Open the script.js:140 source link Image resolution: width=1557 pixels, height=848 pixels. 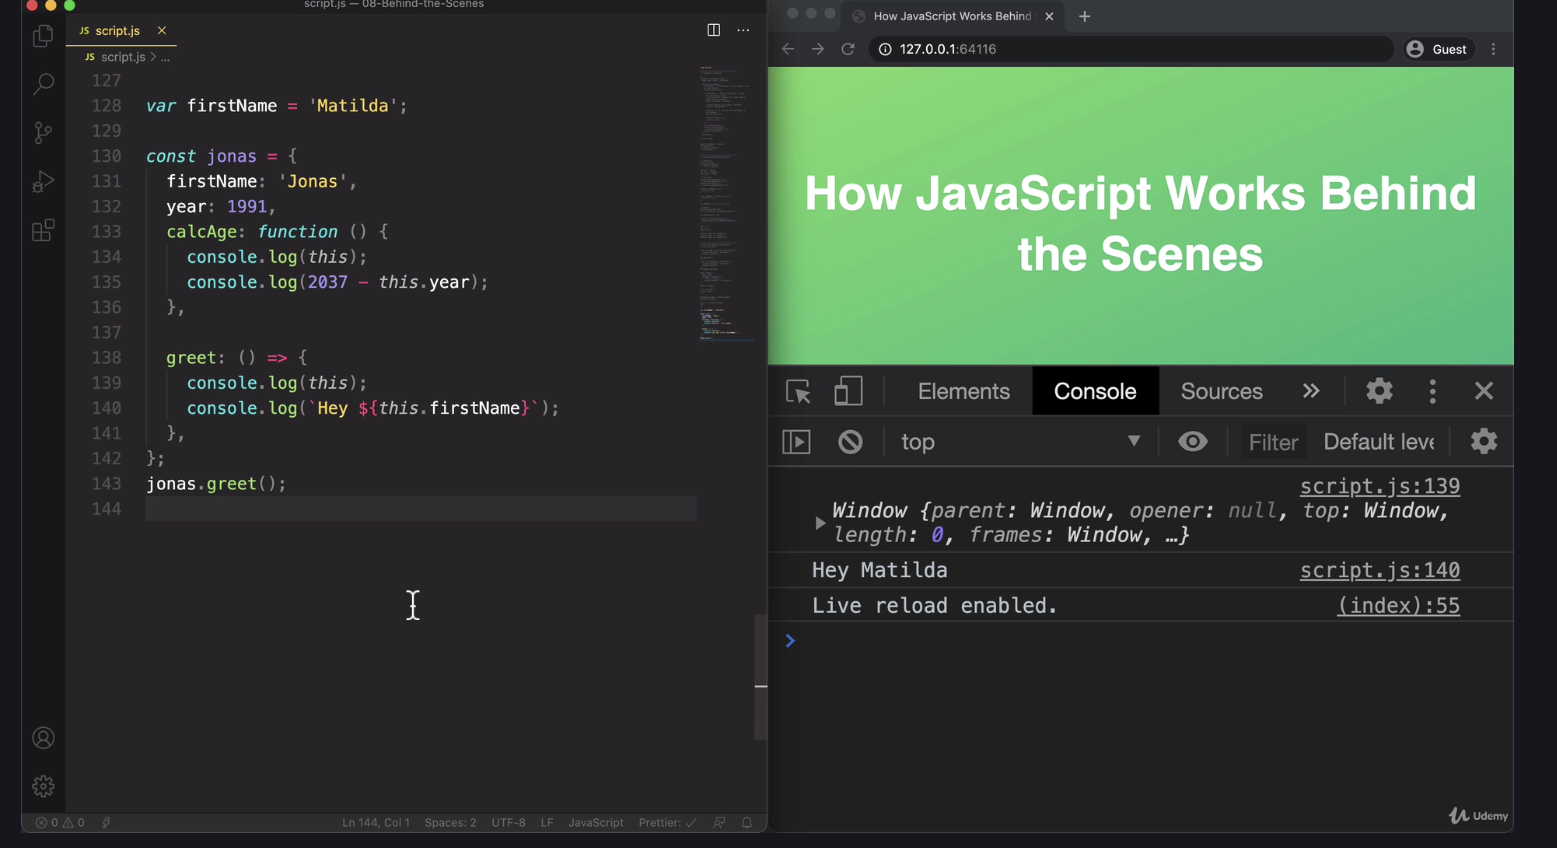[1379, 570]
